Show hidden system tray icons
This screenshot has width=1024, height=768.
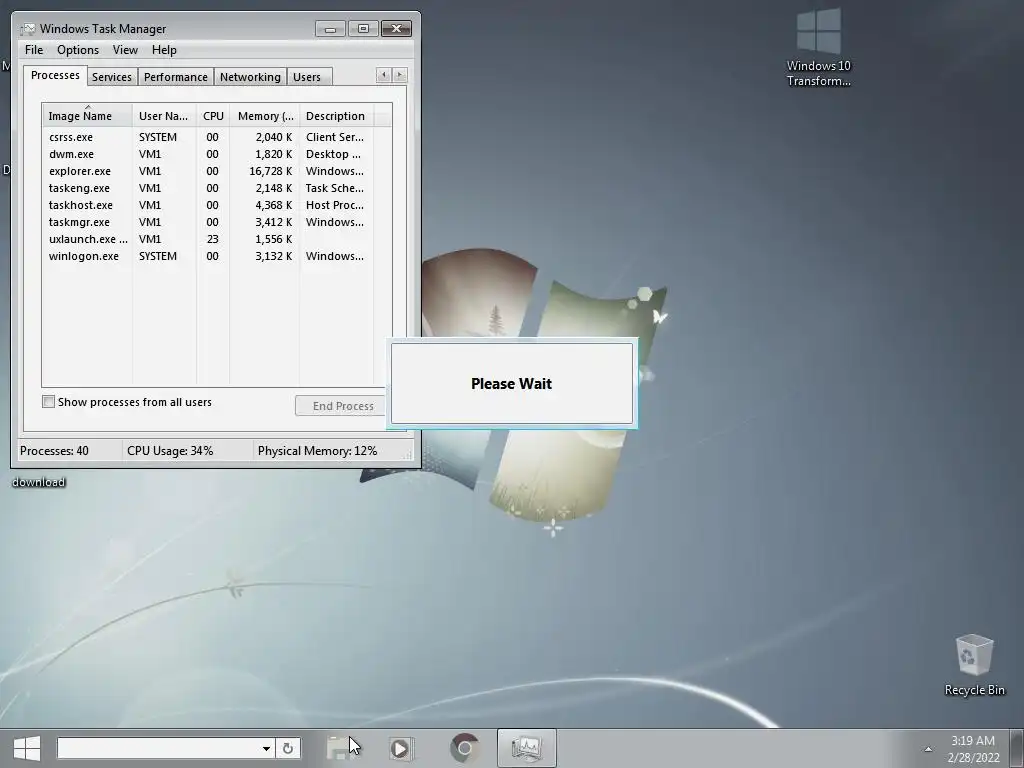[x=928, y=749]
